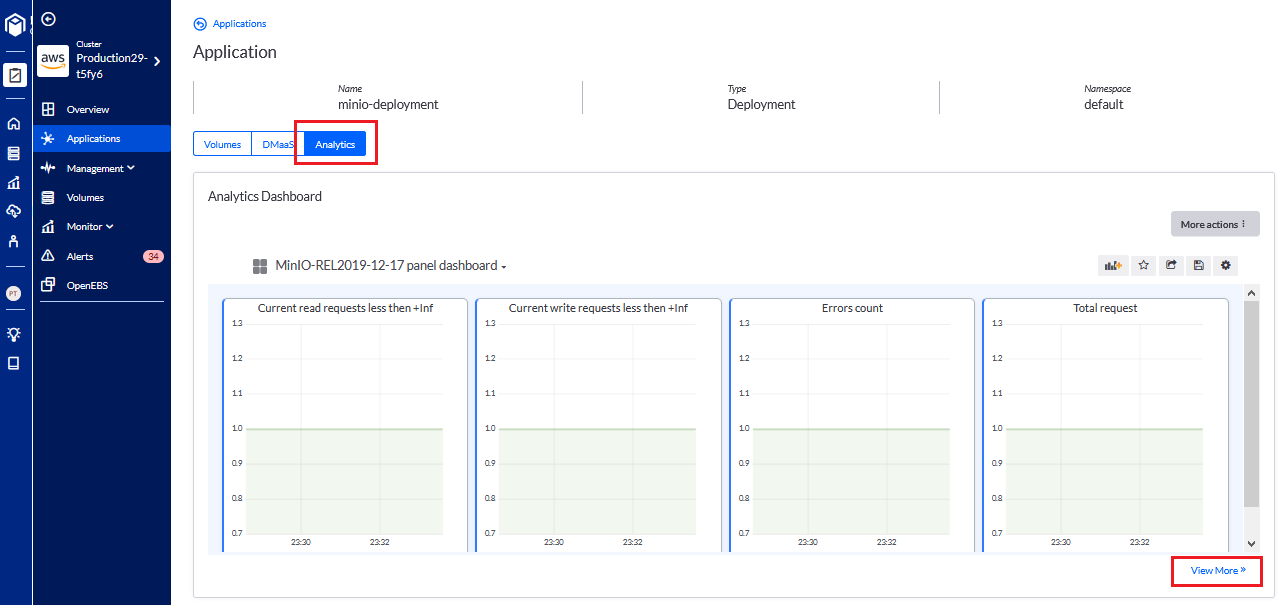1288x605 pixels.
Task: Open the MinIO-REL2019-12-17 panel dashboard dropdown
Action: tap(391, 266)
